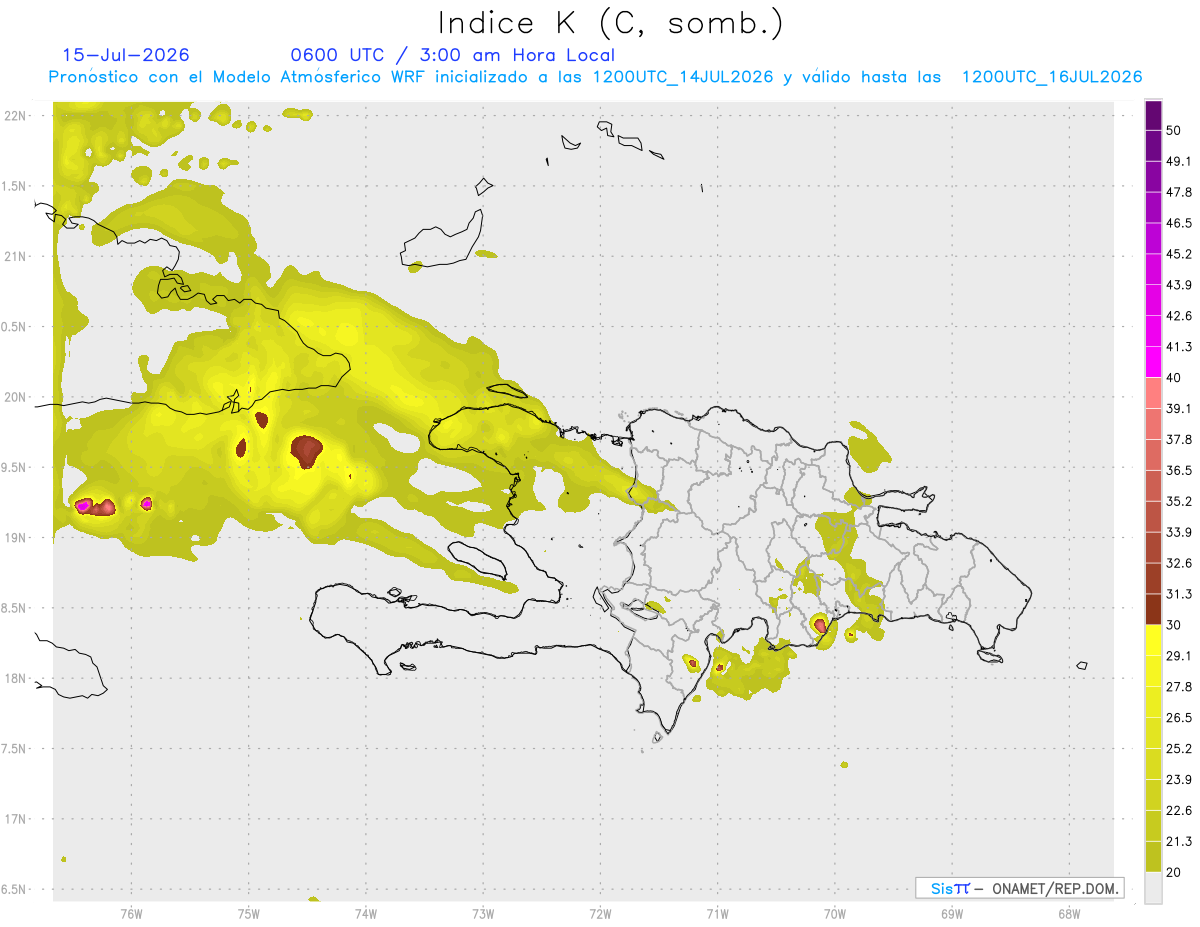Screen dimensions: 1200x927
Task: Select the colorbar value 23.9
Action: (x=1179, y=780)
